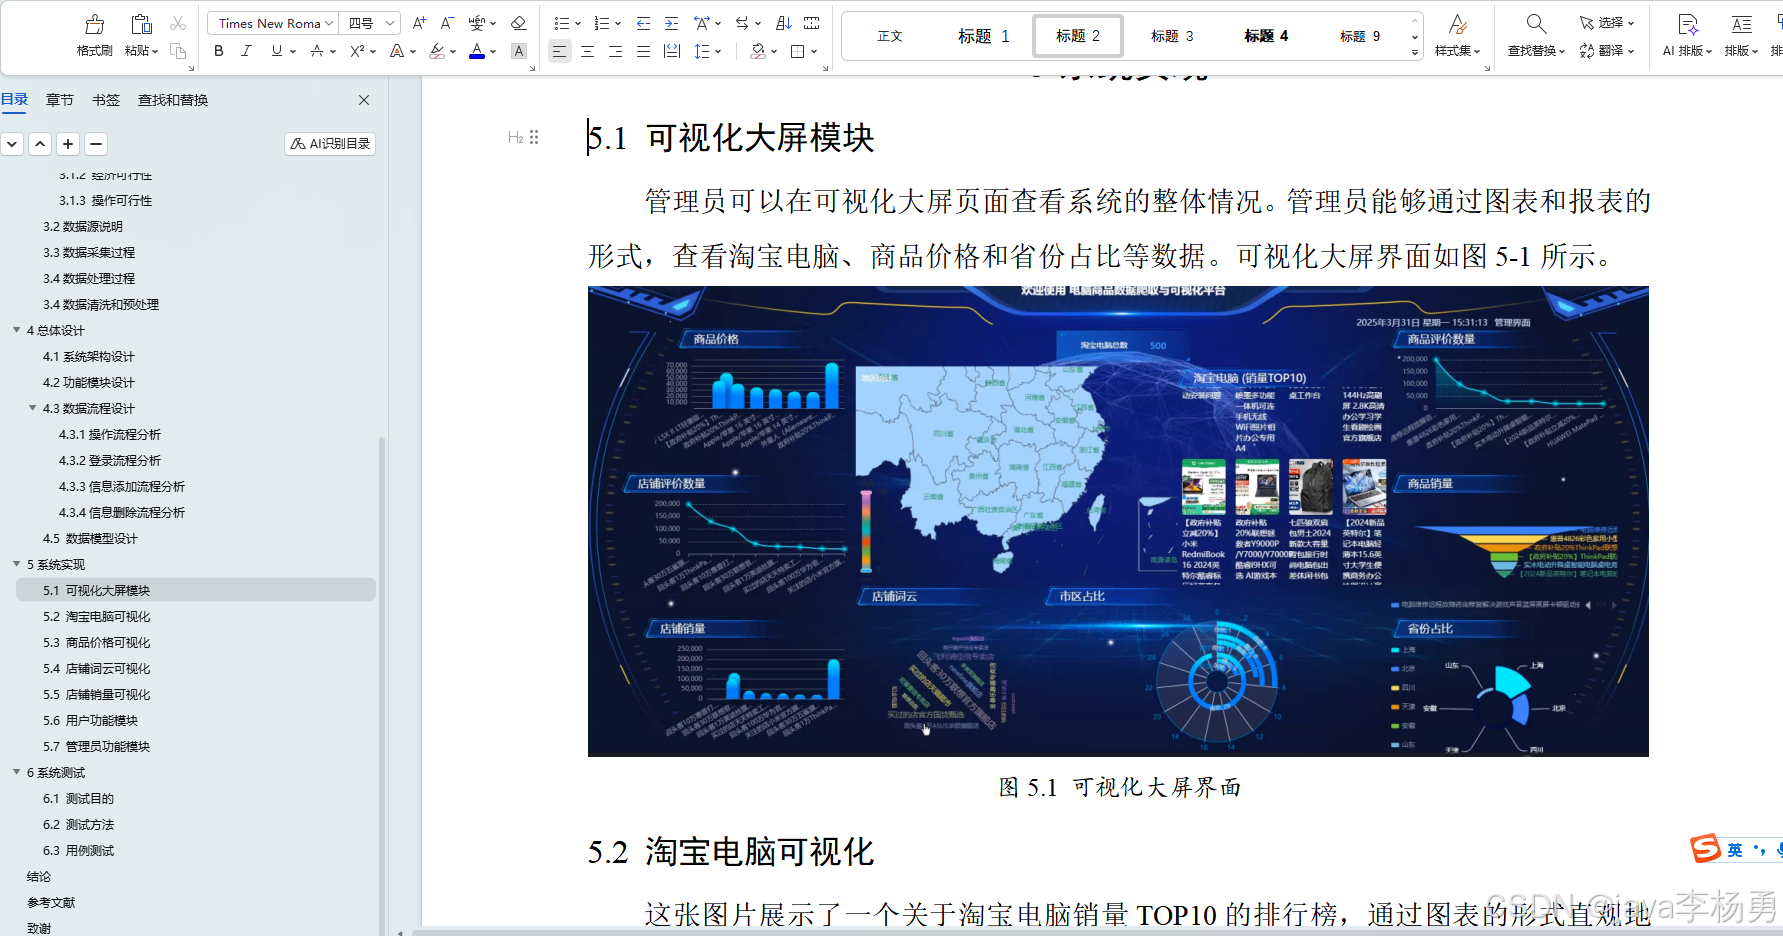
Task: Apply the 标题 1 style
Action: coord(984,36)
